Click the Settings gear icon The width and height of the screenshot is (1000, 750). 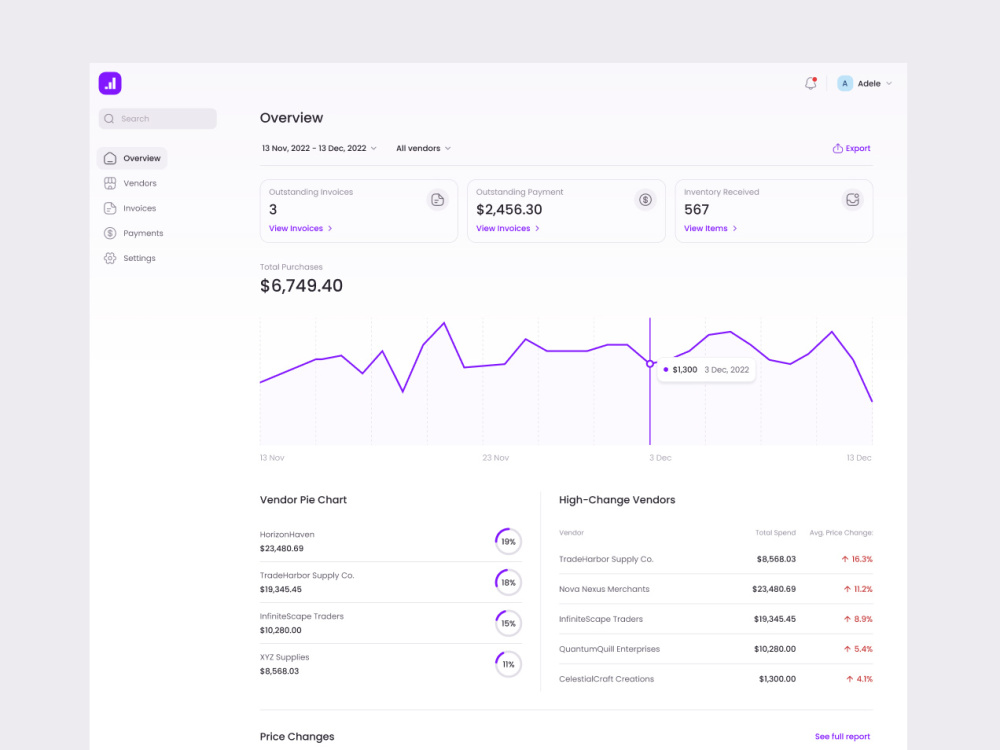(110, 258)
